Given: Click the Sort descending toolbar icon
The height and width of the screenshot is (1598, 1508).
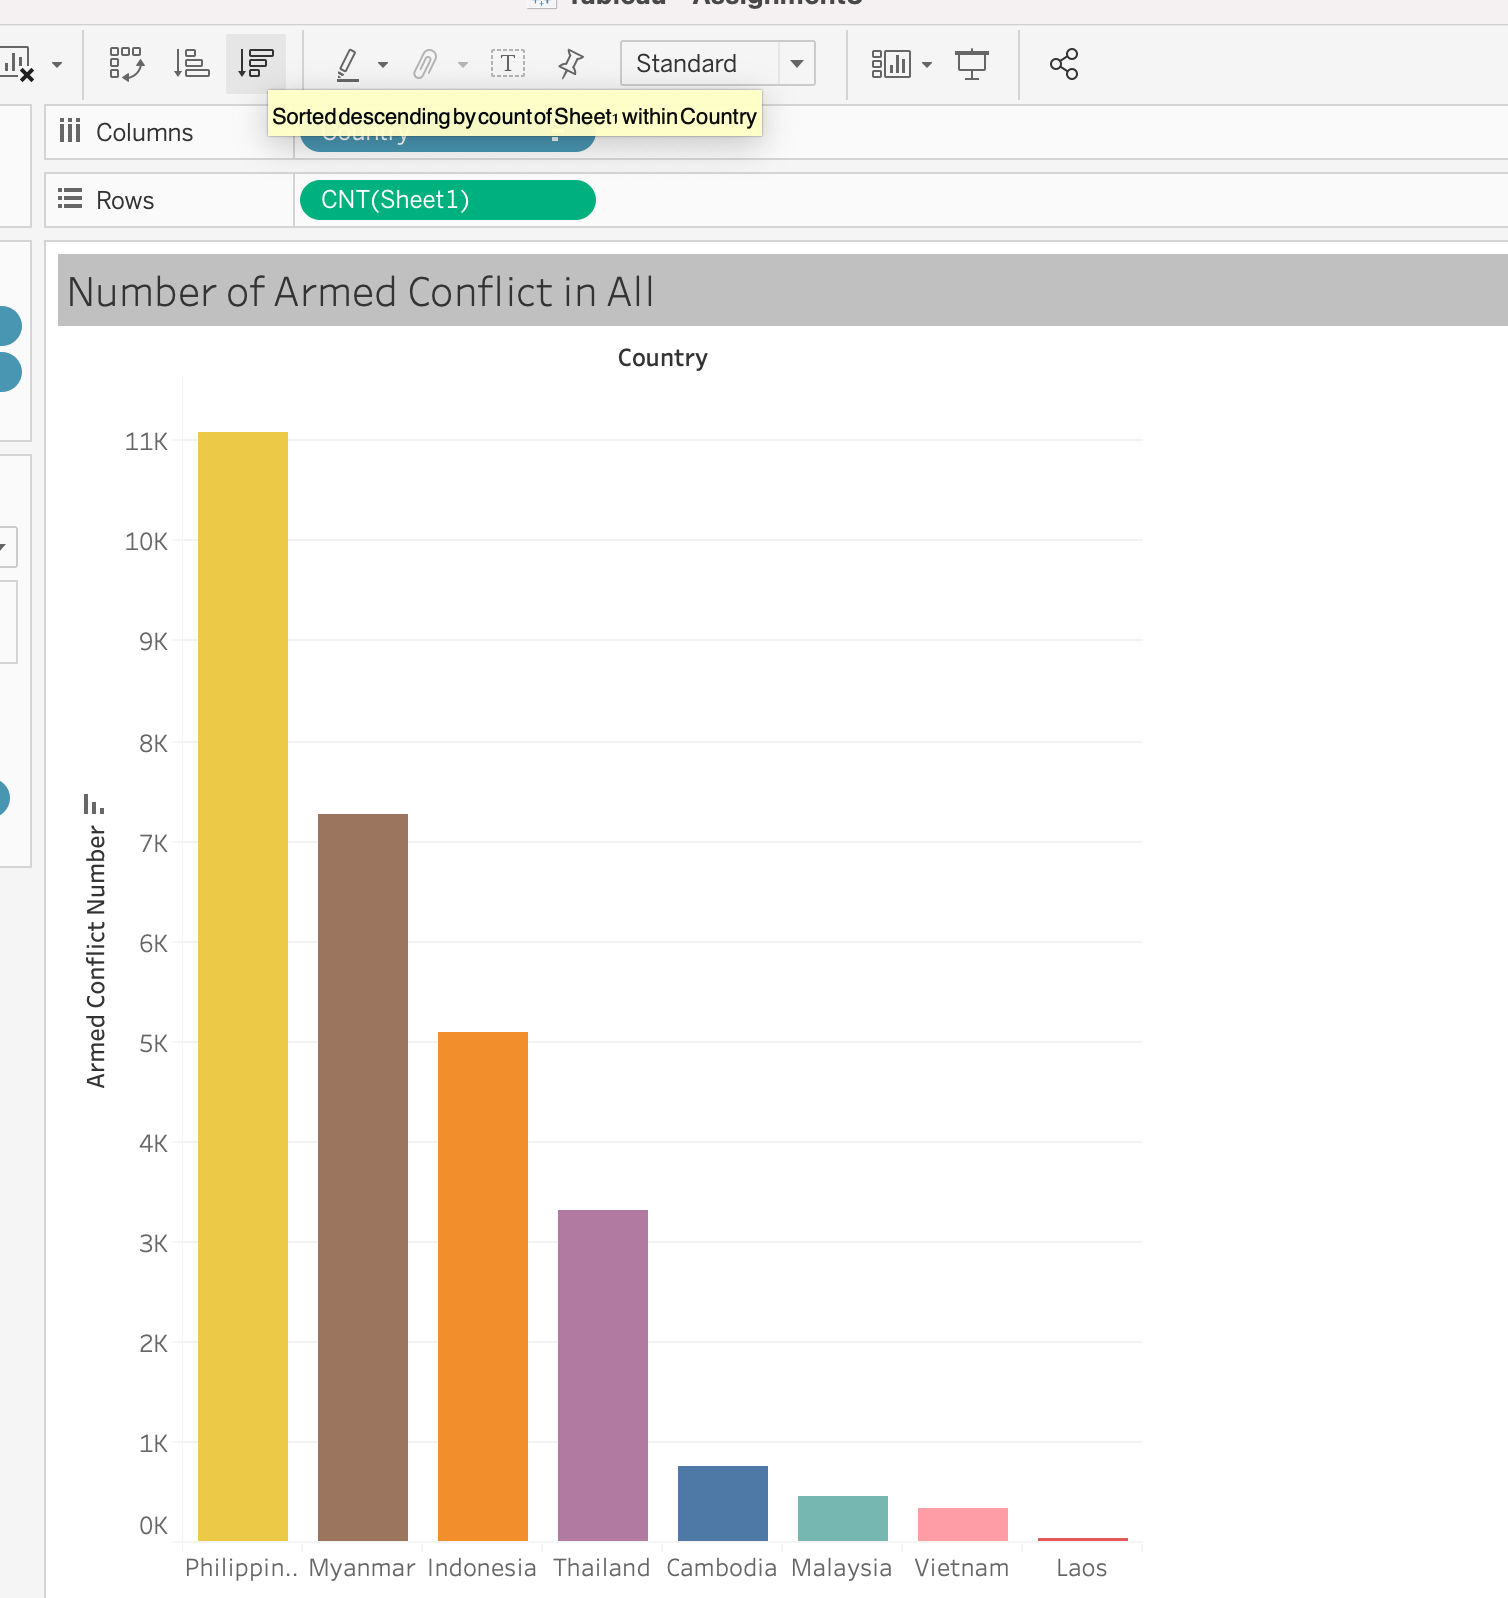Looking at the screenshot, I should 256,64.
